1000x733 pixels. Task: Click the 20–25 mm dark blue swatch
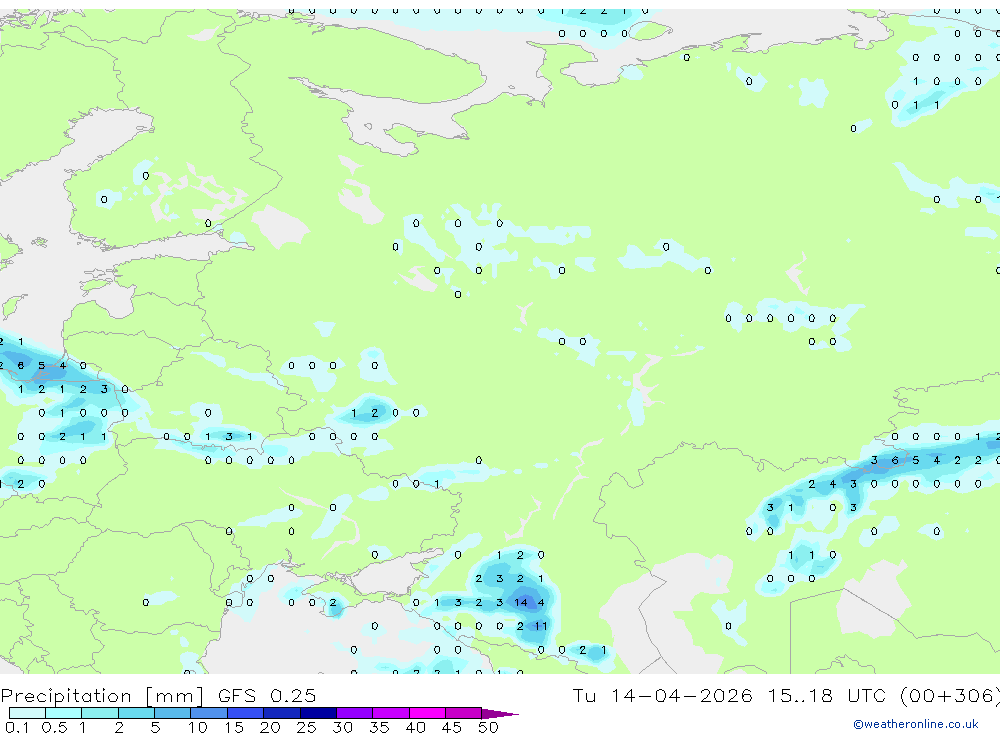click(x=282, y=713)
